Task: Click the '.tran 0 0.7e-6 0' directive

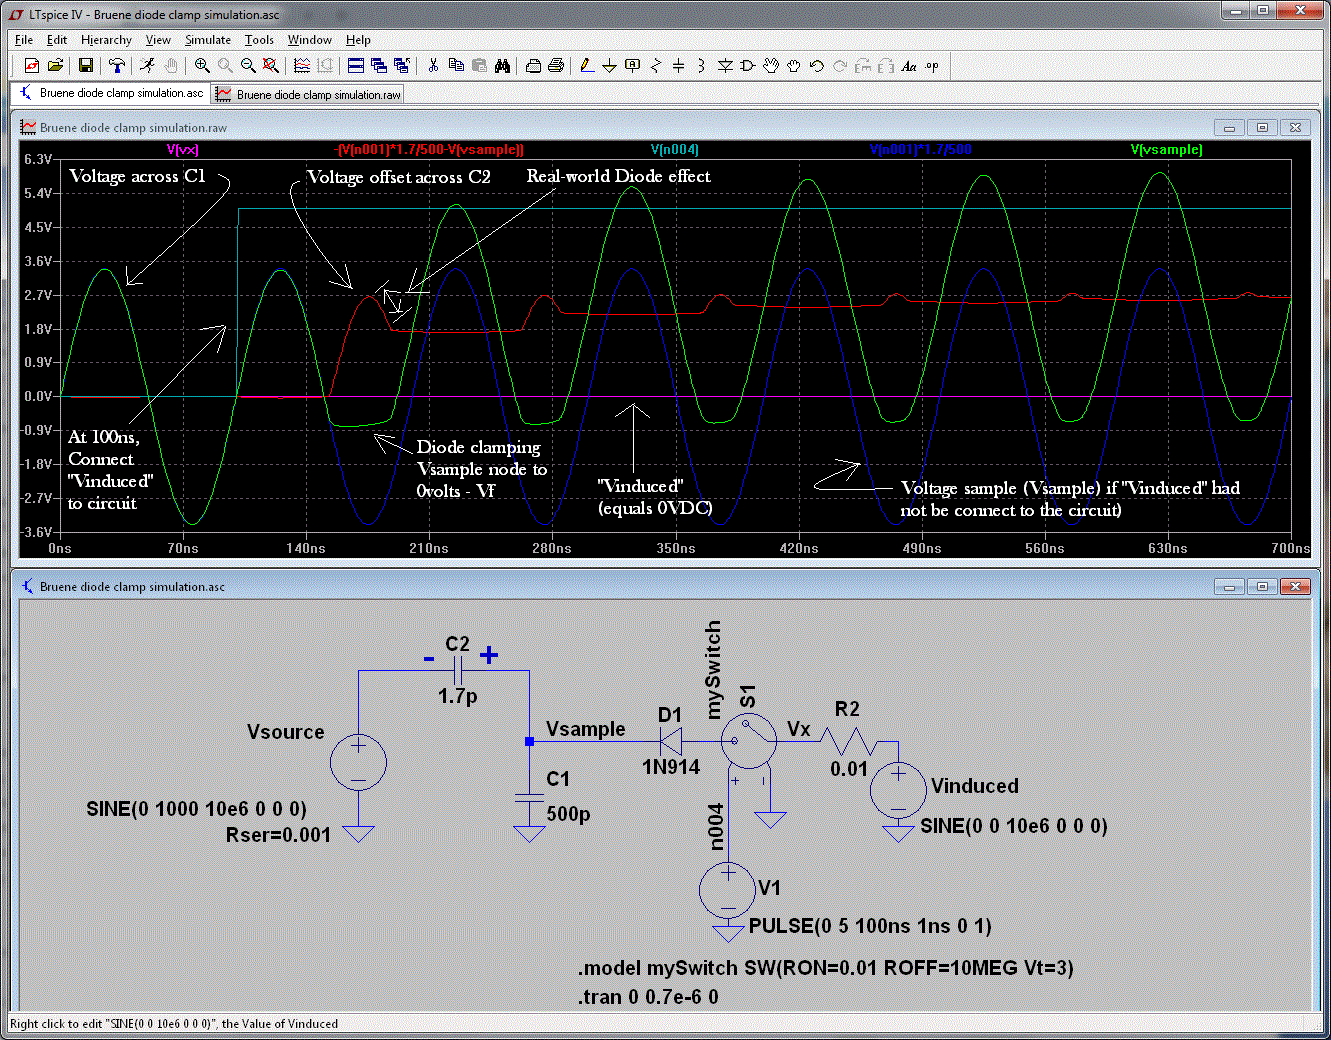Action: tap(648, 997)
